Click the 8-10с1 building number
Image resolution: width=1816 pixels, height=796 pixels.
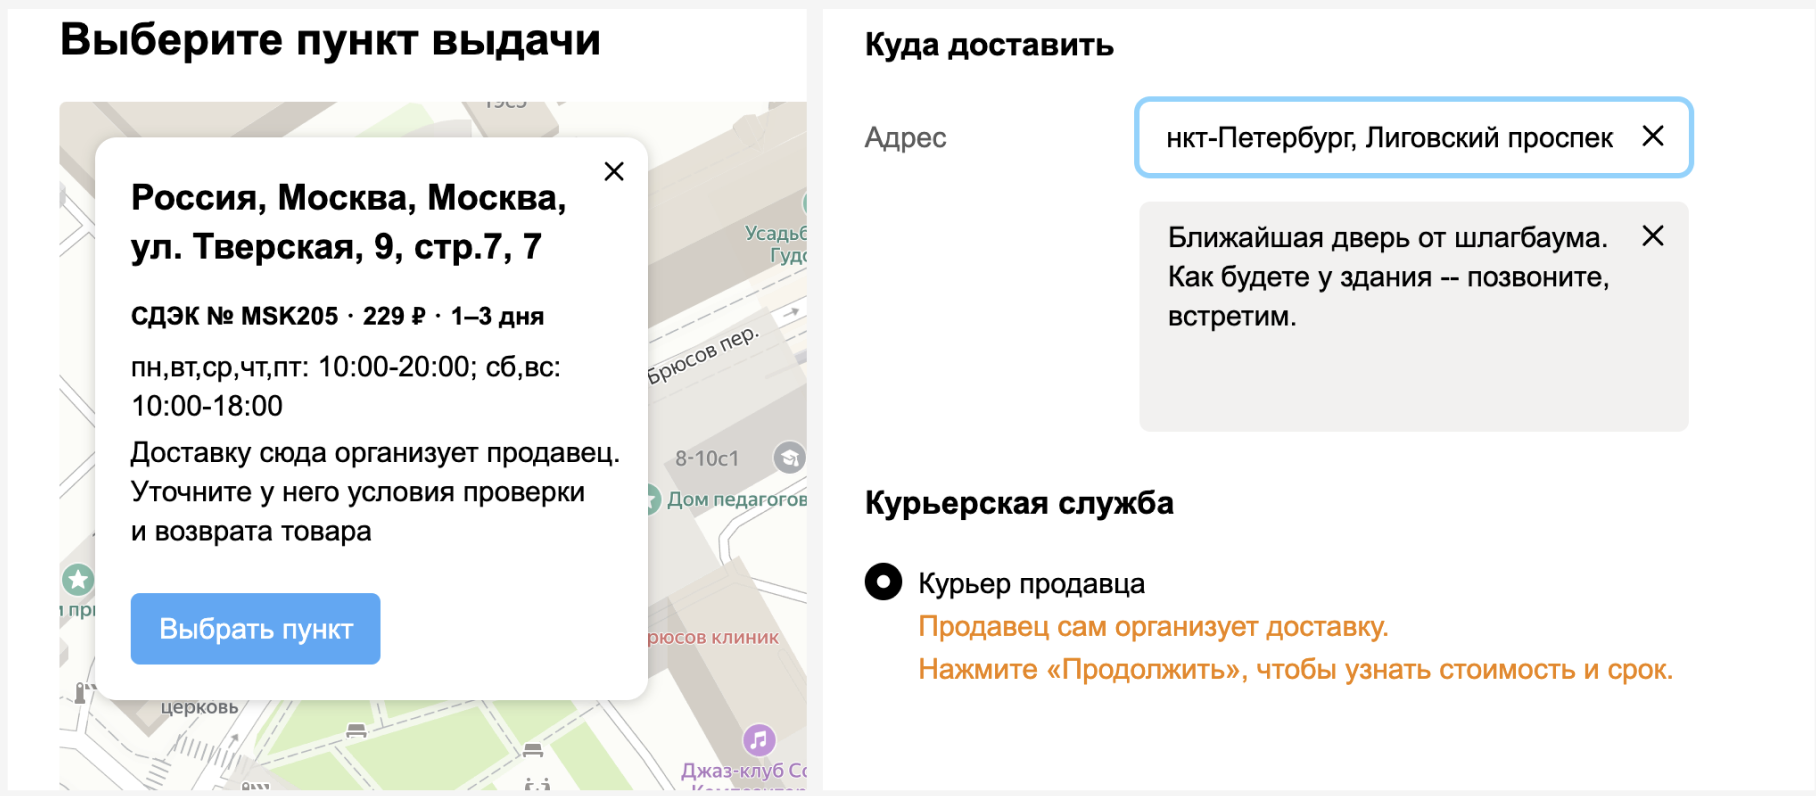(x=706, y=459)
